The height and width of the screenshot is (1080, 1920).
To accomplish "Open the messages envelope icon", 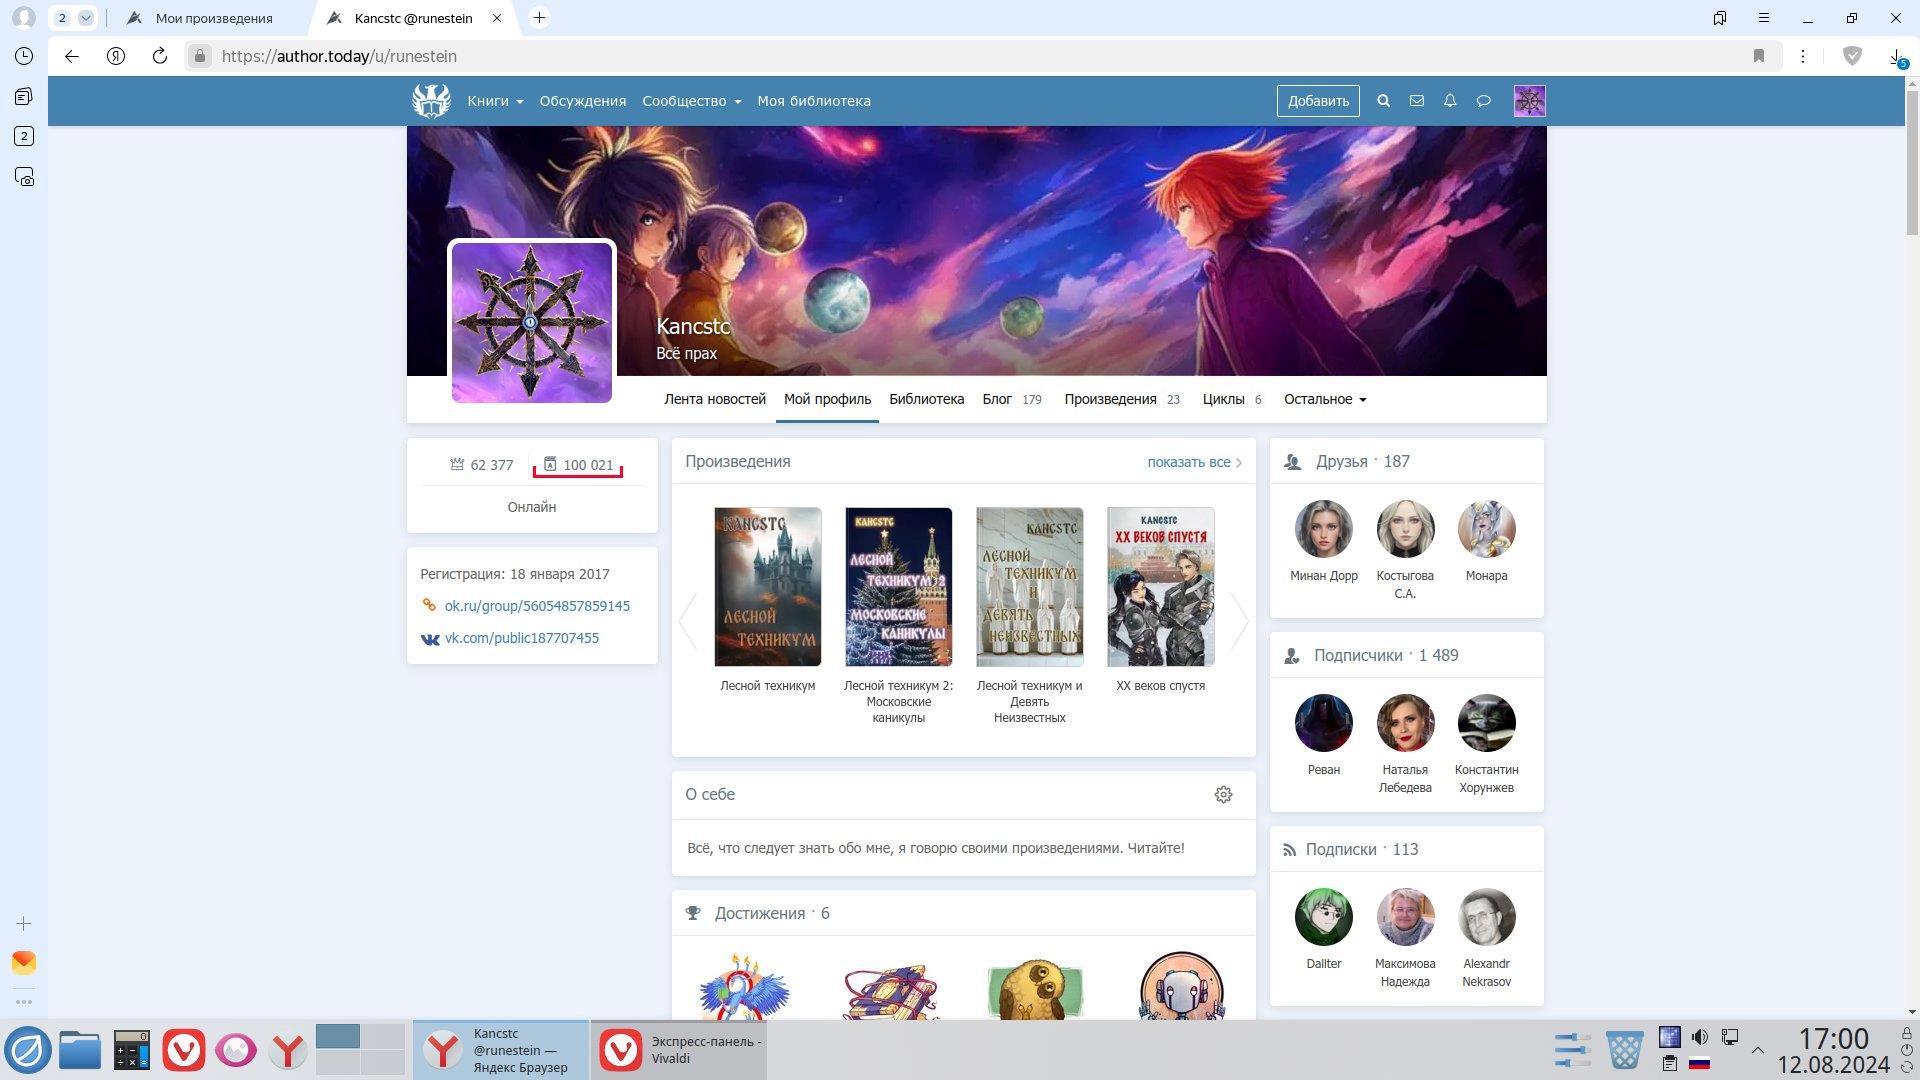I will pos(1417,101).
